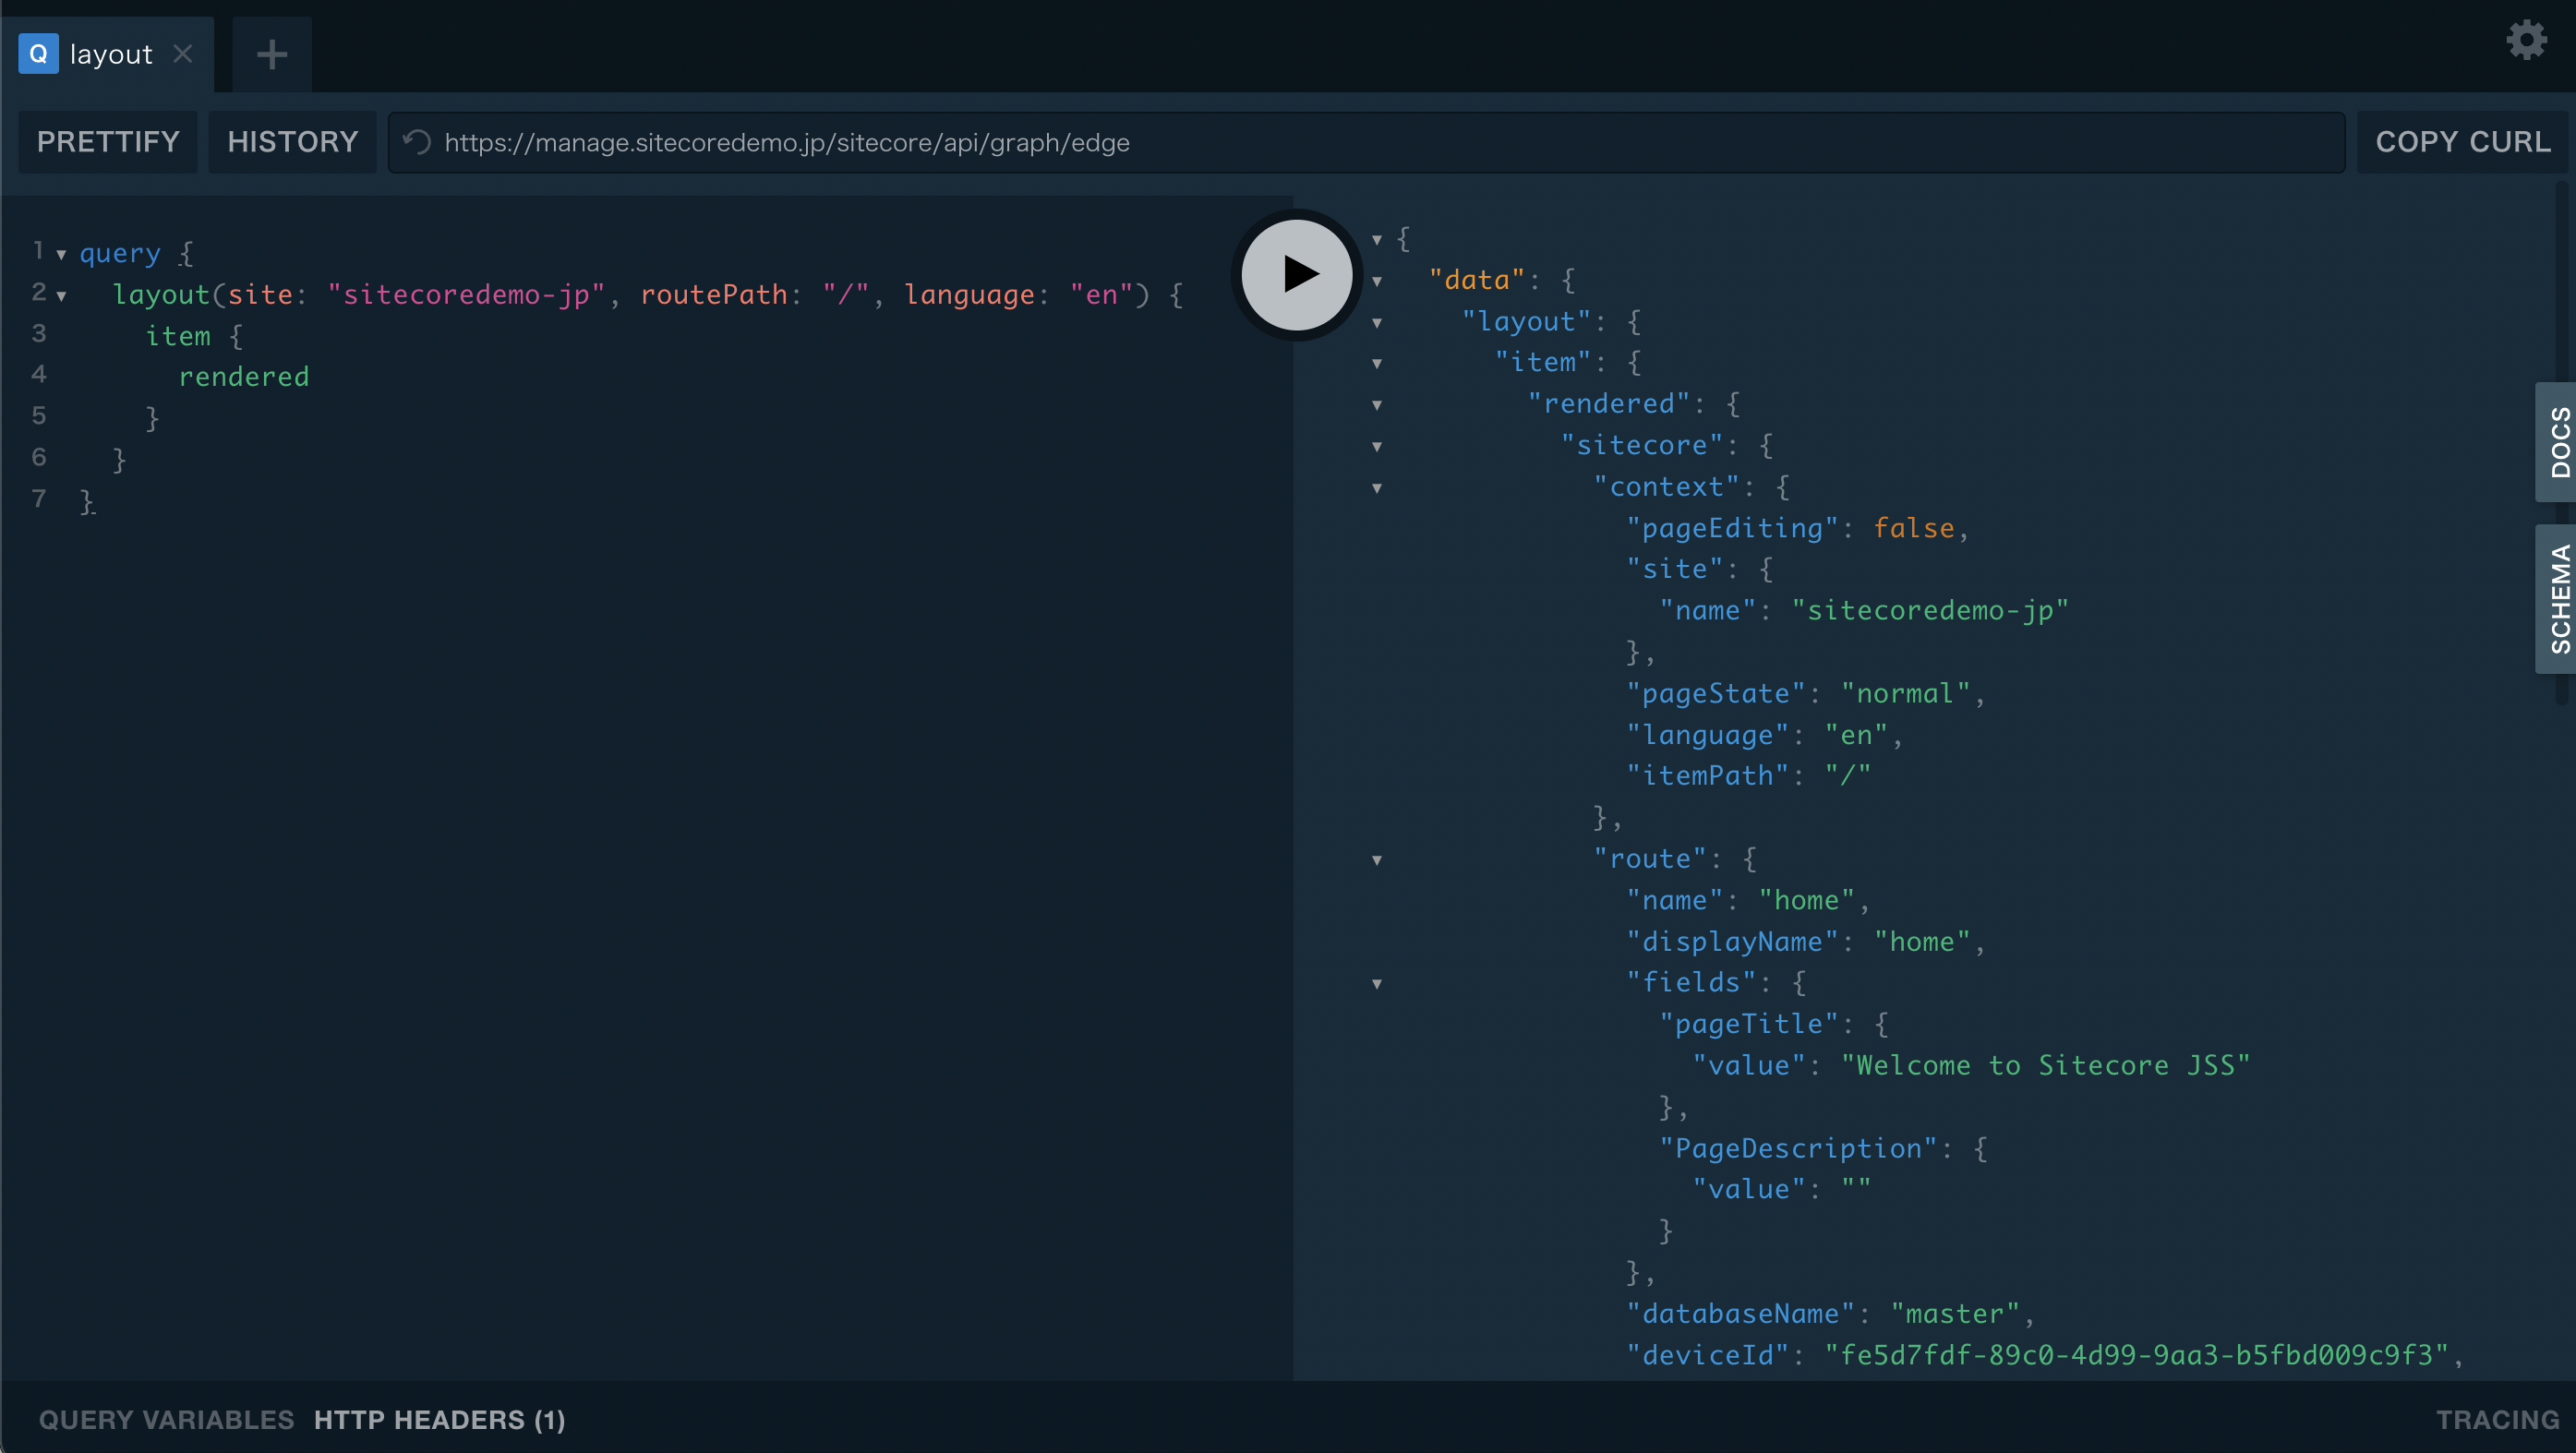Viewport: 2576px width, 1453px height.
Task: Open the HISTORY panel
Action: (292, 142)
